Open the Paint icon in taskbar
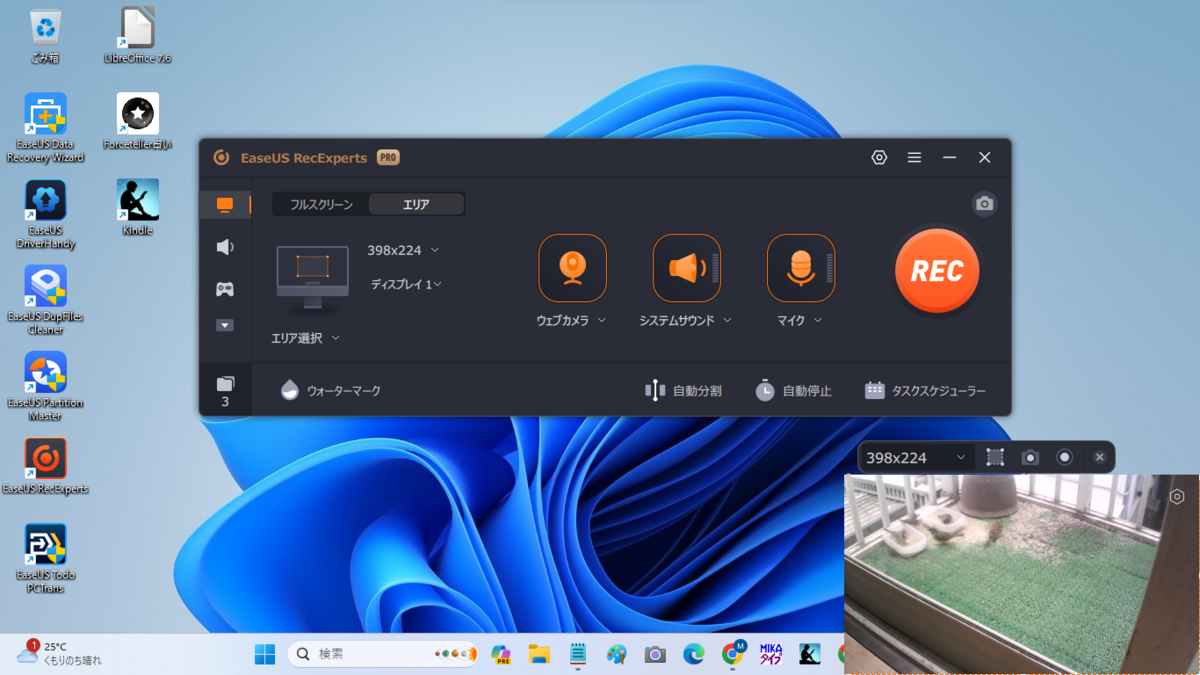This screenshot has width=1200, height=675. point(616,654)
